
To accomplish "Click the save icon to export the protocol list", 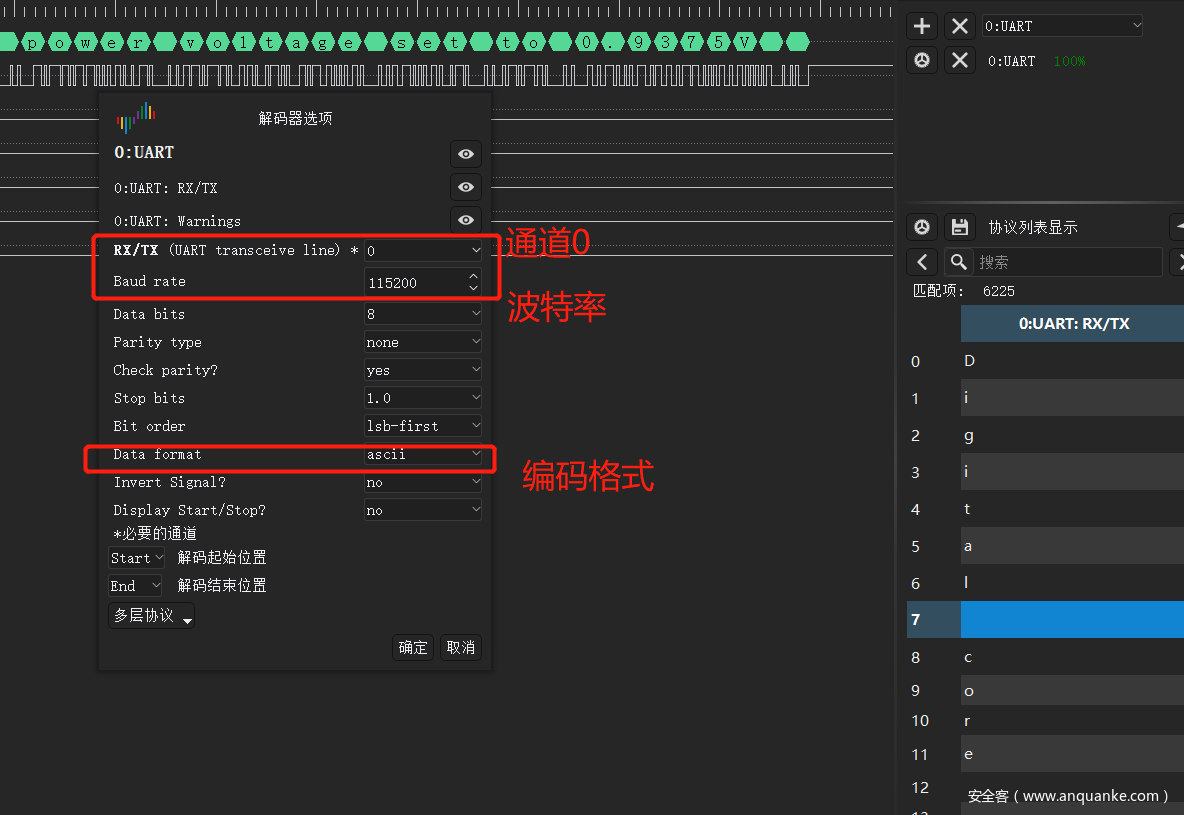I will point(959,227).
